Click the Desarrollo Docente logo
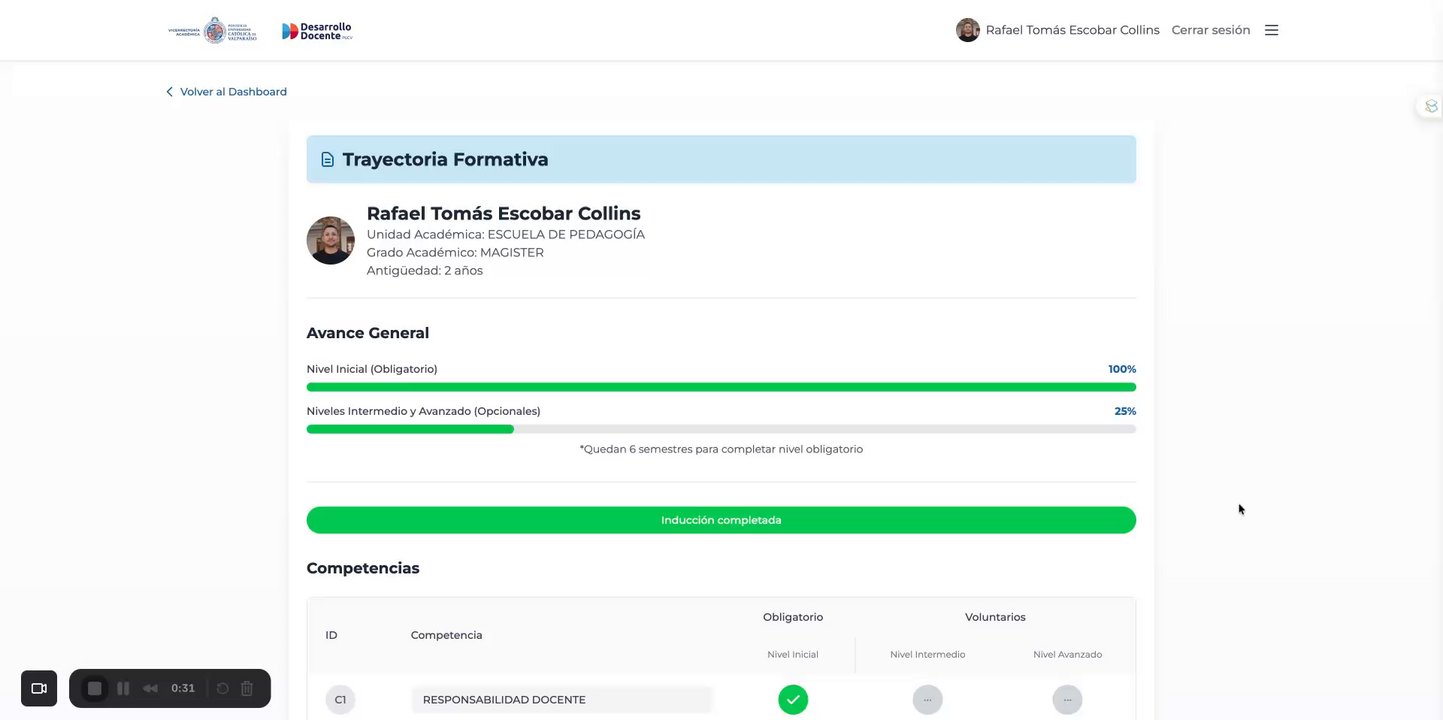Screen dimensions: 1443x720 (x=317, y=31)
